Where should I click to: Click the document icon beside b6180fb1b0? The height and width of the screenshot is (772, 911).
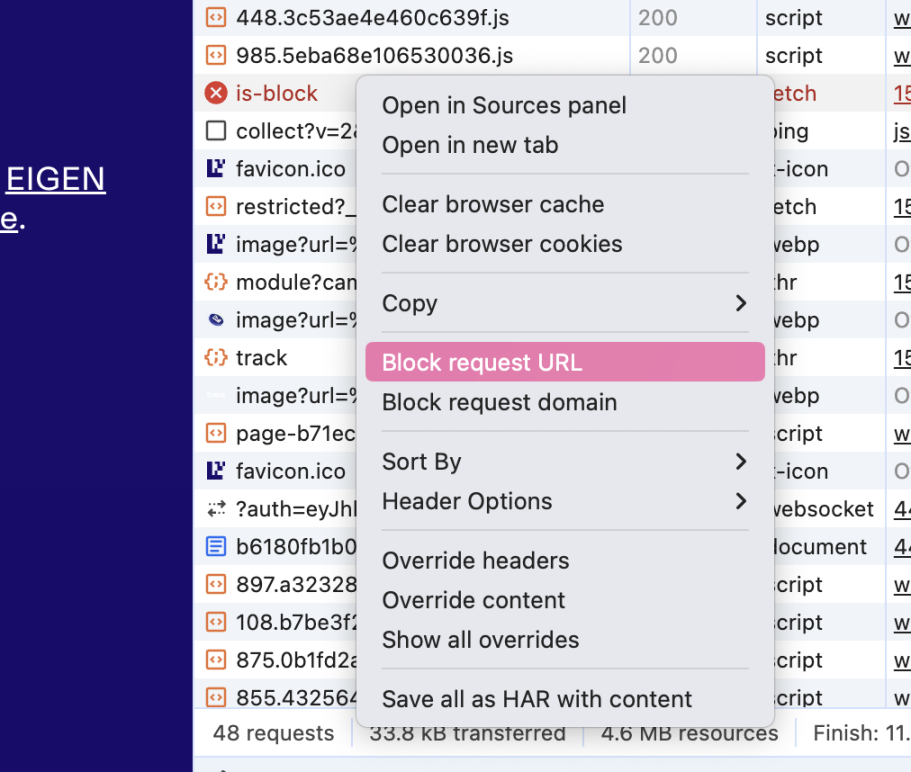[x=215, y=547]
